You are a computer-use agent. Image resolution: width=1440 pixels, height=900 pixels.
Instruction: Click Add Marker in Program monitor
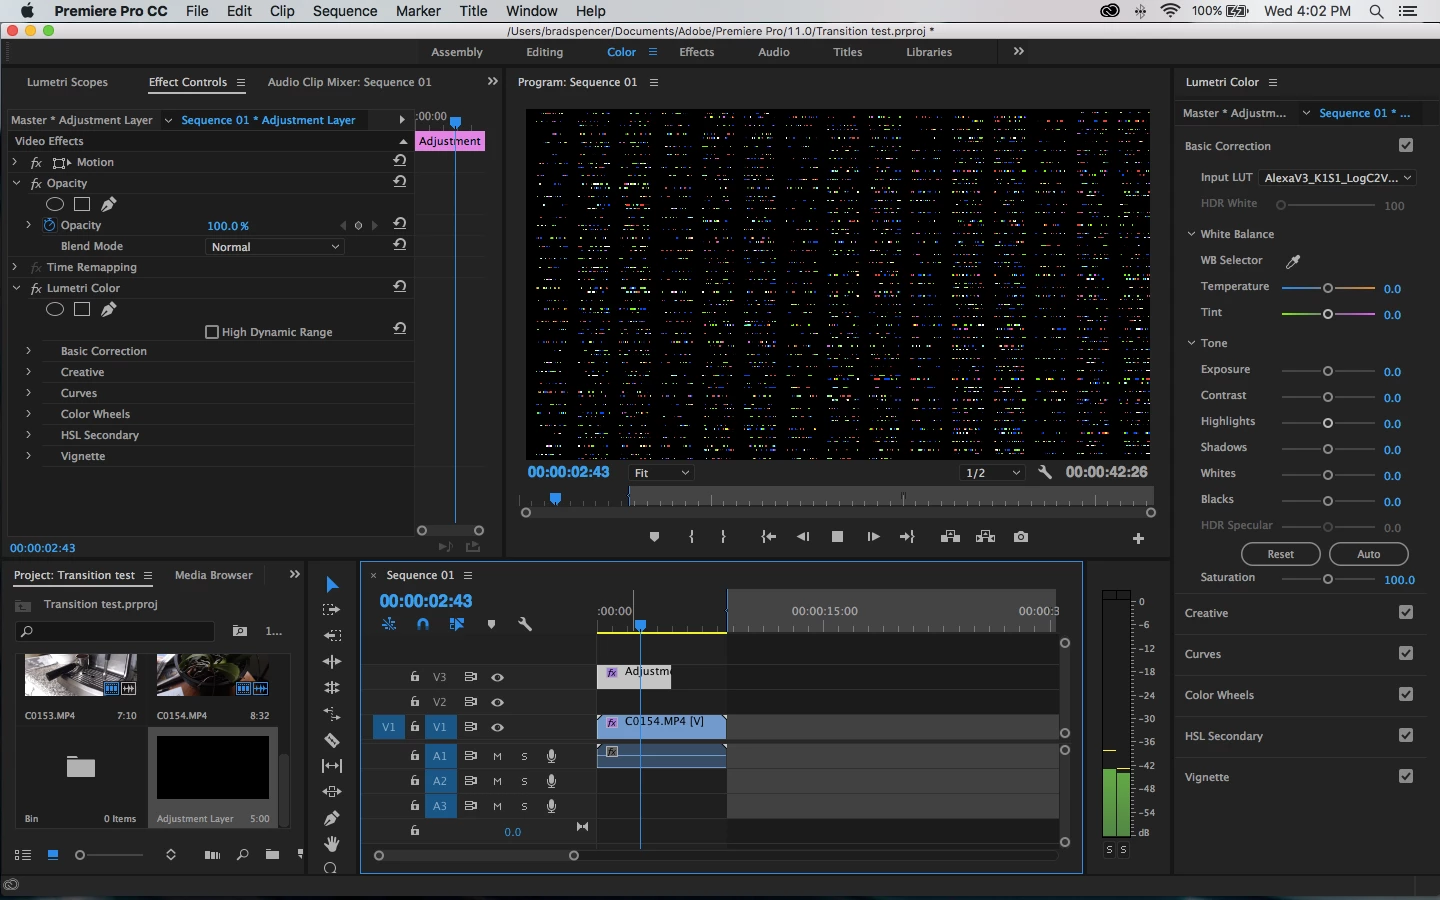pyautogui.click(x=654, y=537)
